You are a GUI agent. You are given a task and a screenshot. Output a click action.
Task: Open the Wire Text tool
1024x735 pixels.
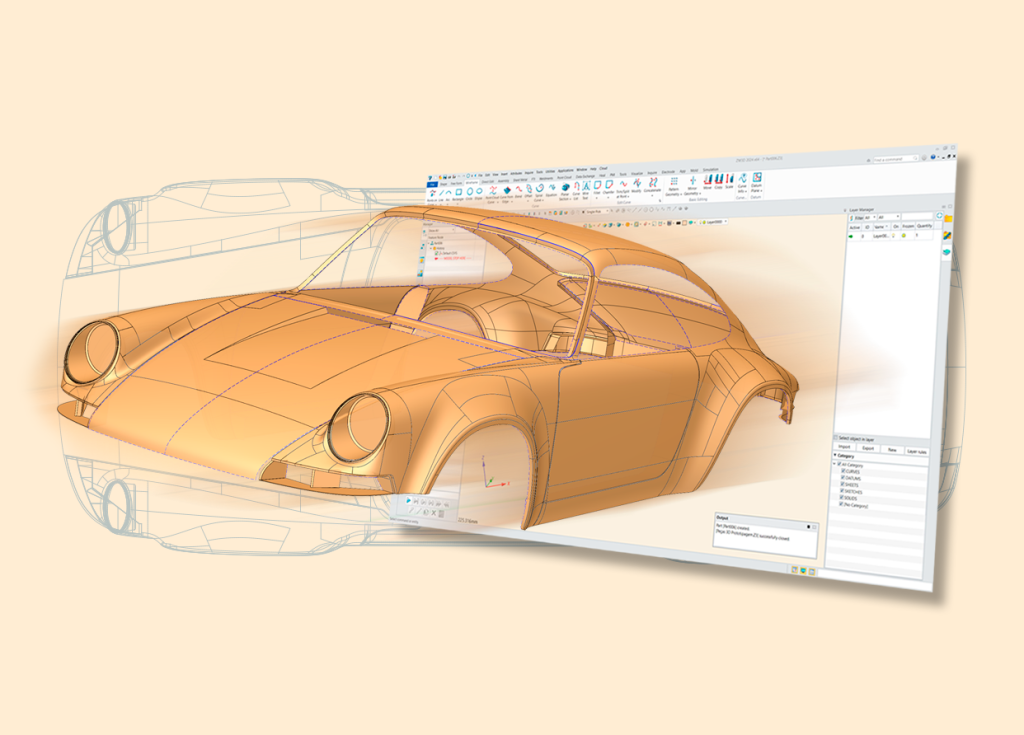pyautogui.click(x=586, y=189)
